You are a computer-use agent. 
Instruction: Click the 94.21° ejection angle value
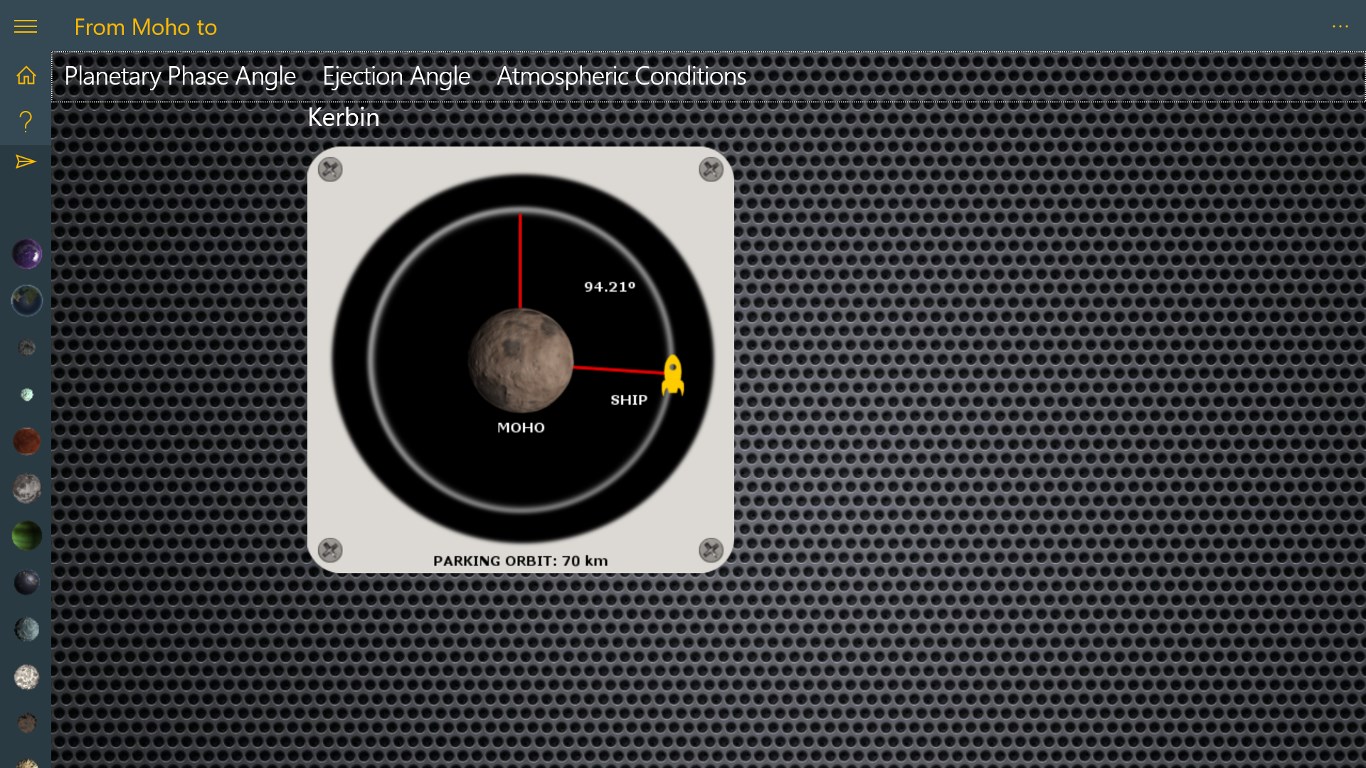[x=610, y=287]
